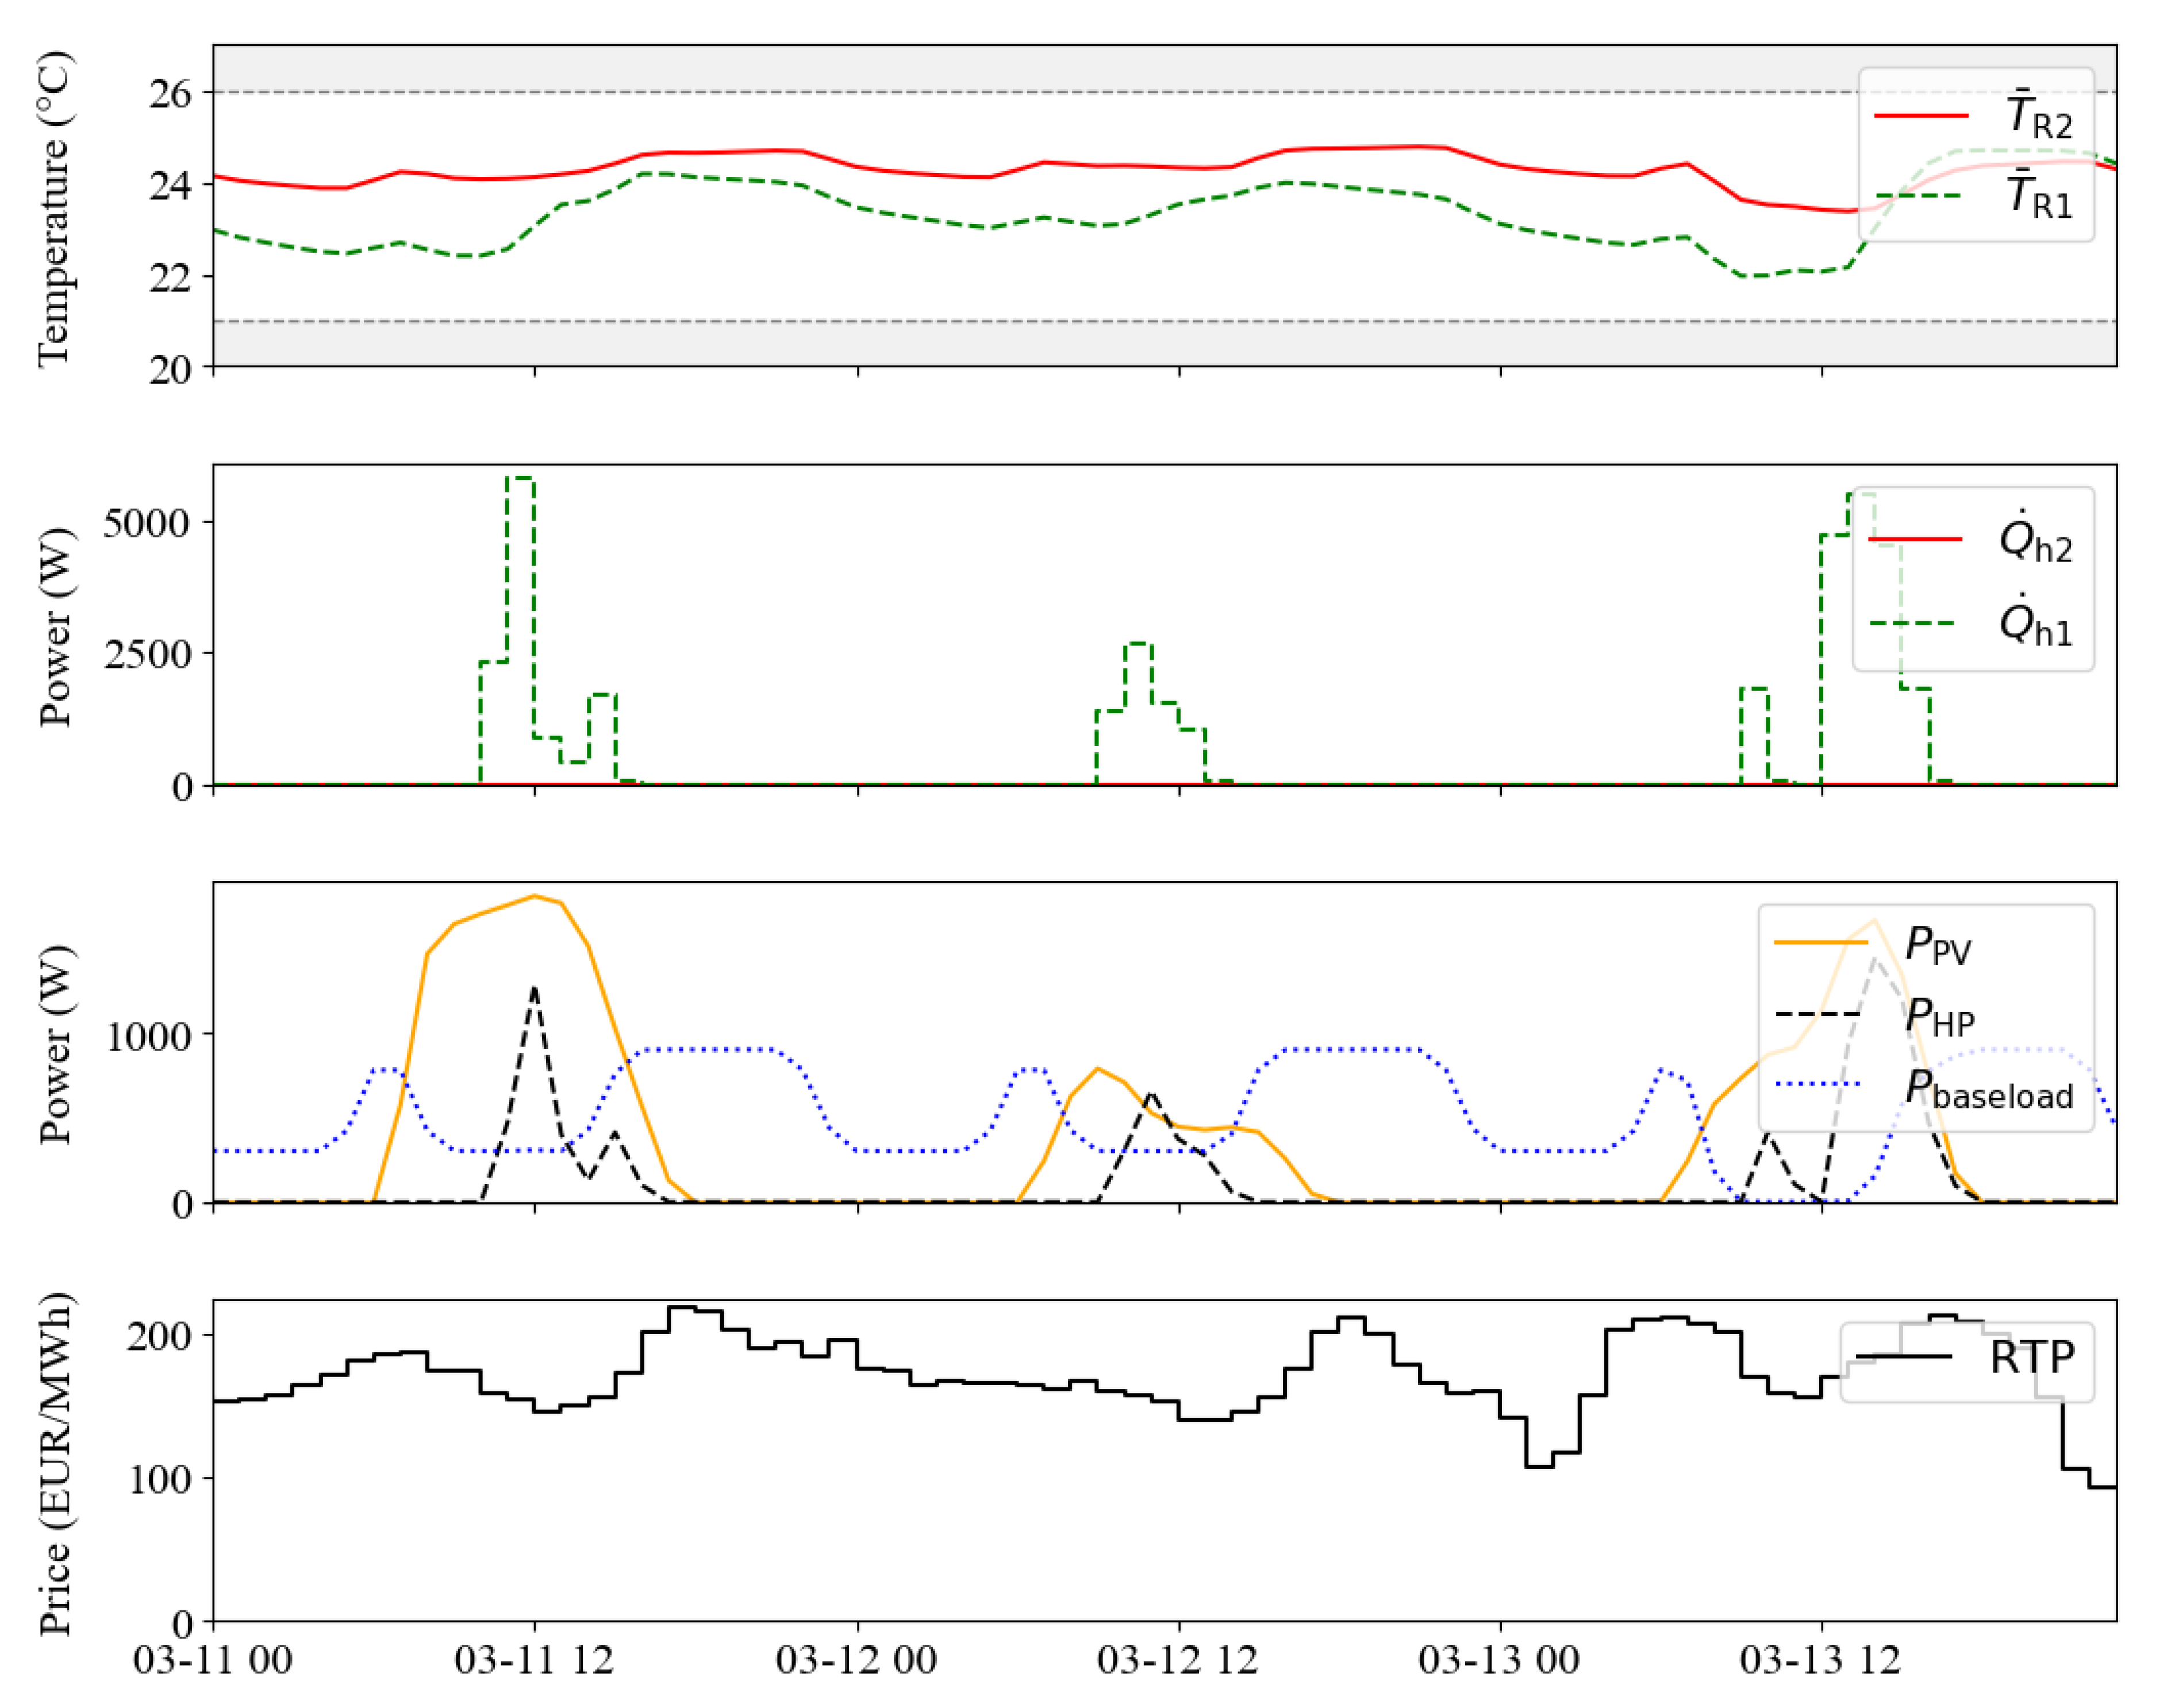This screenshot has width=2175, height=1708.
Task: Click the T_R1 green dashed legend entry
Action: pyautogui.click(x=2038, y=197)
